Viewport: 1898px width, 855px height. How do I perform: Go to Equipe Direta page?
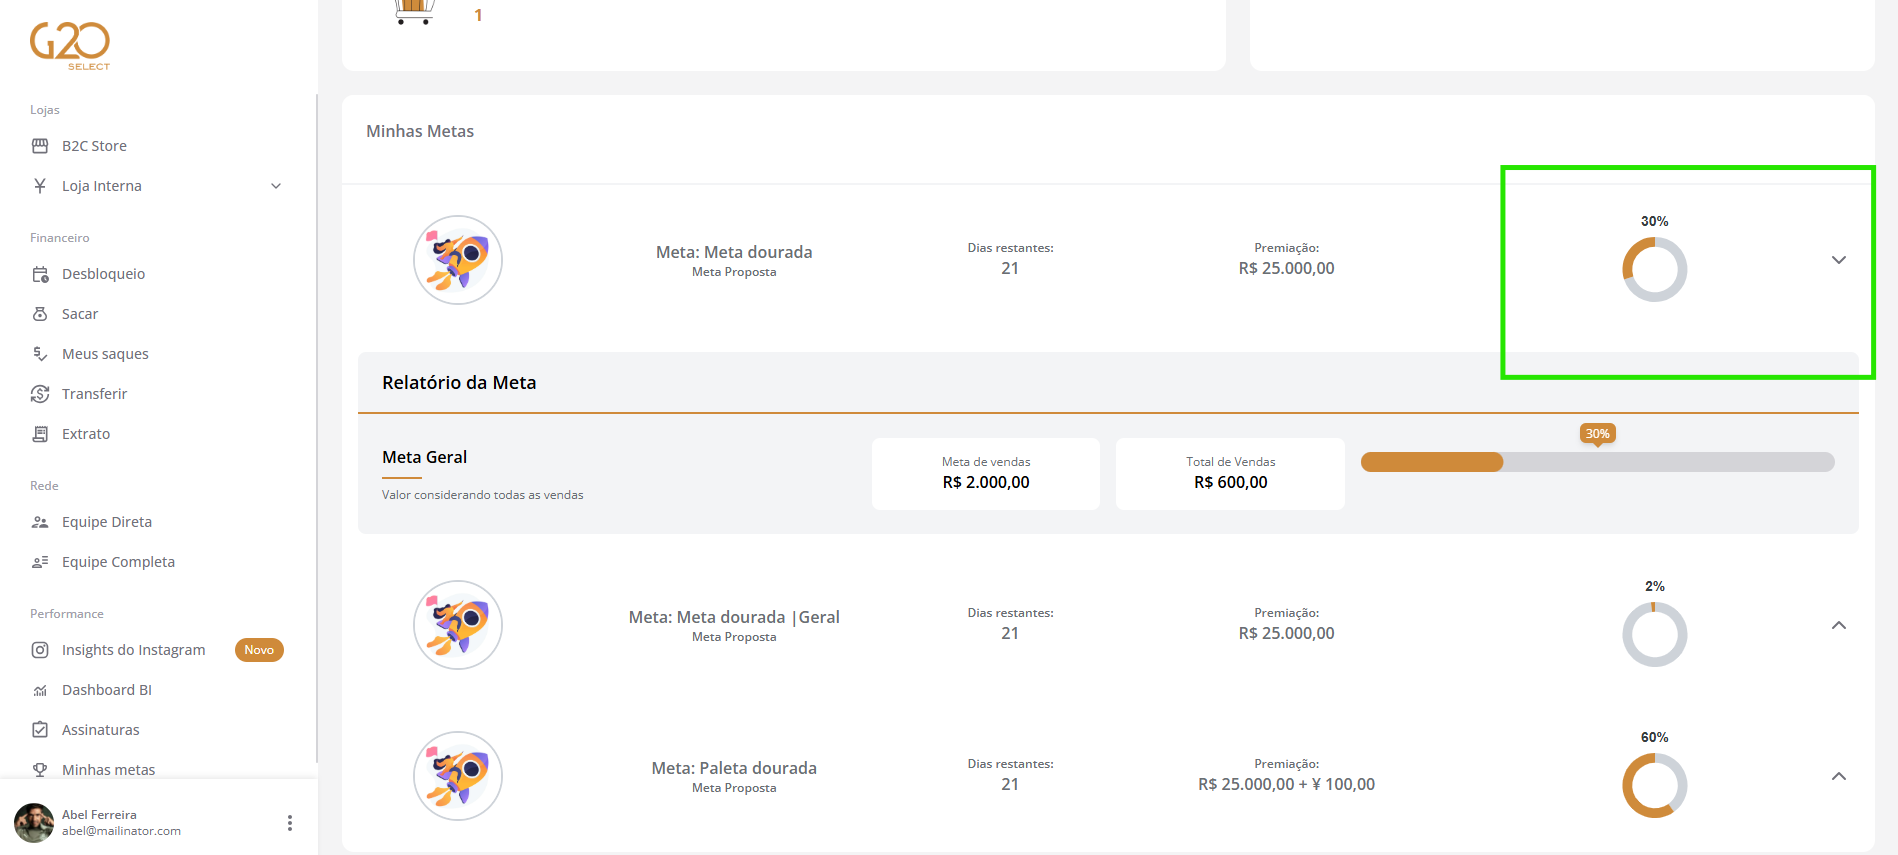[x=106, y=522]
